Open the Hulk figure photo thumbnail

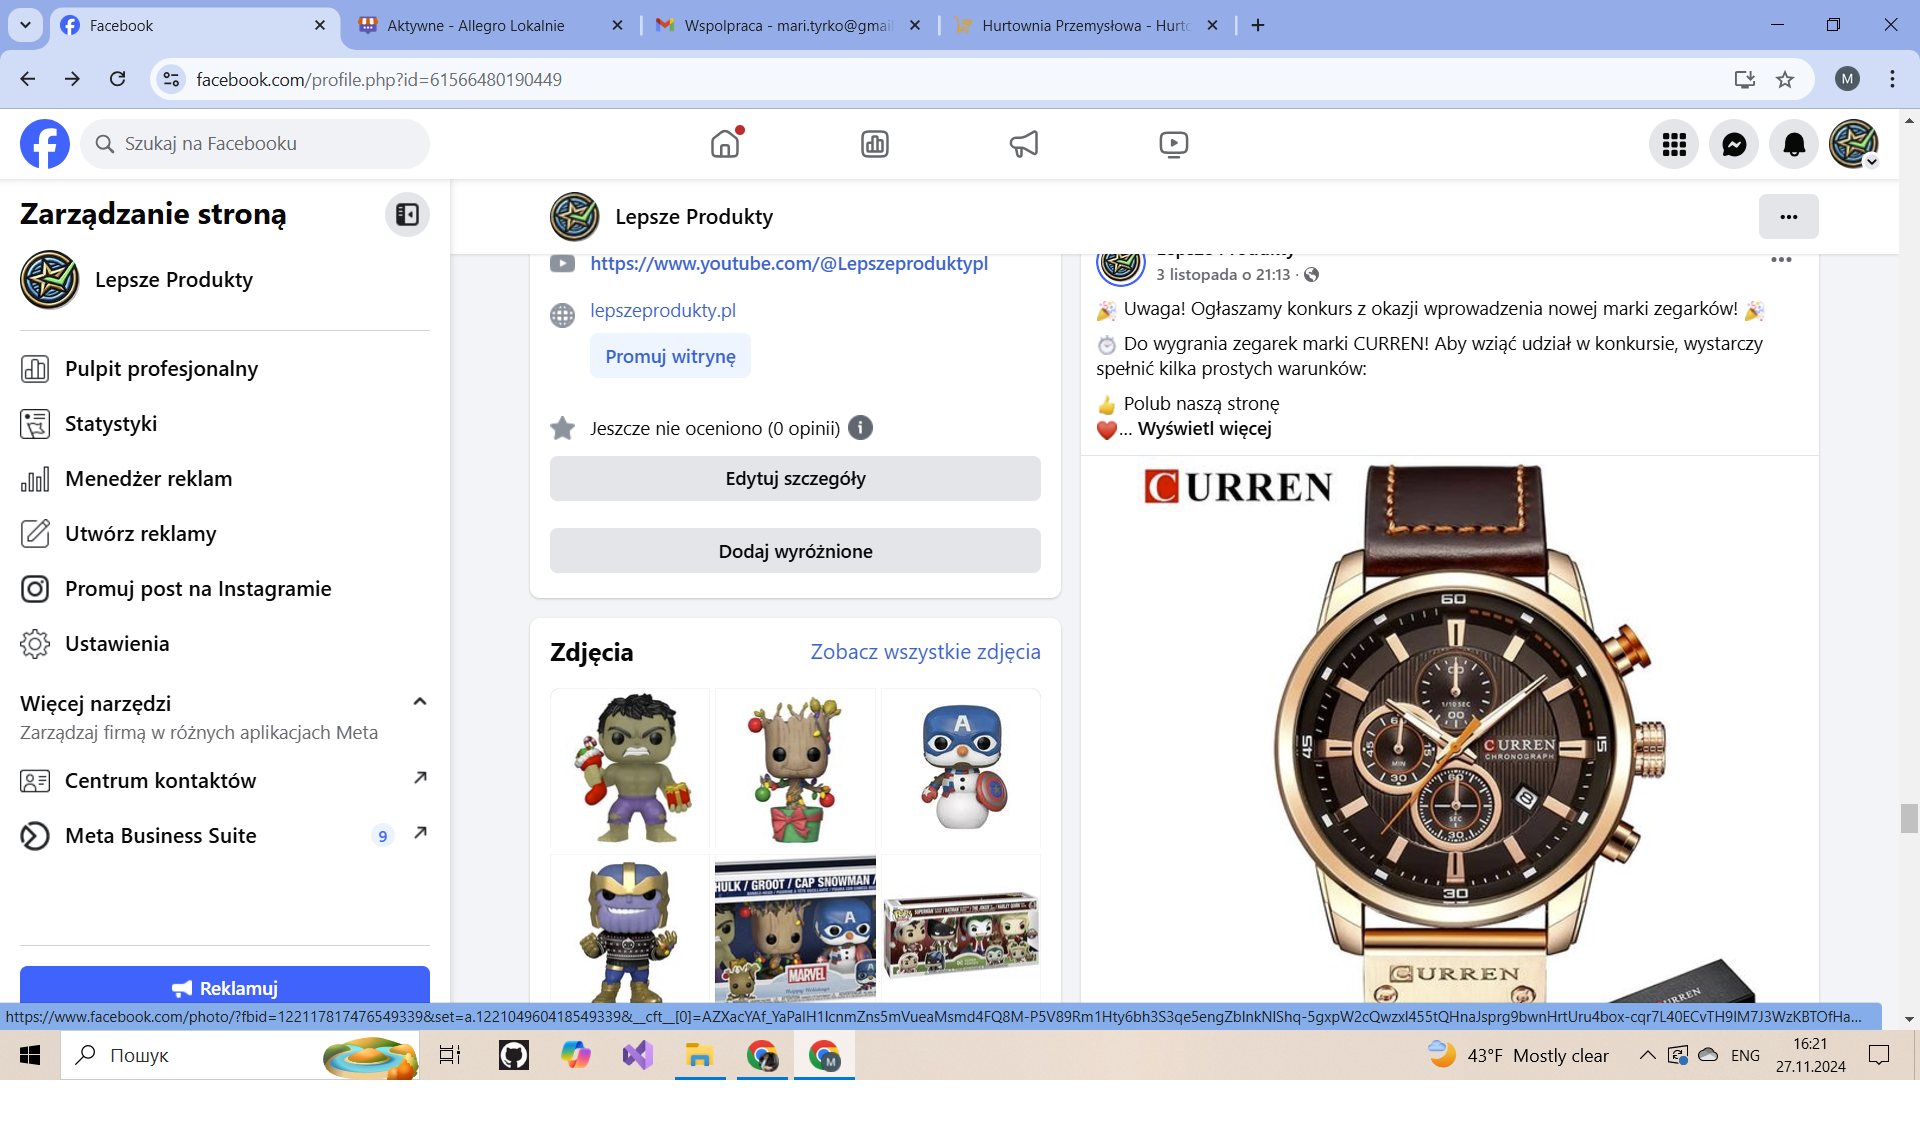(630, 769)
